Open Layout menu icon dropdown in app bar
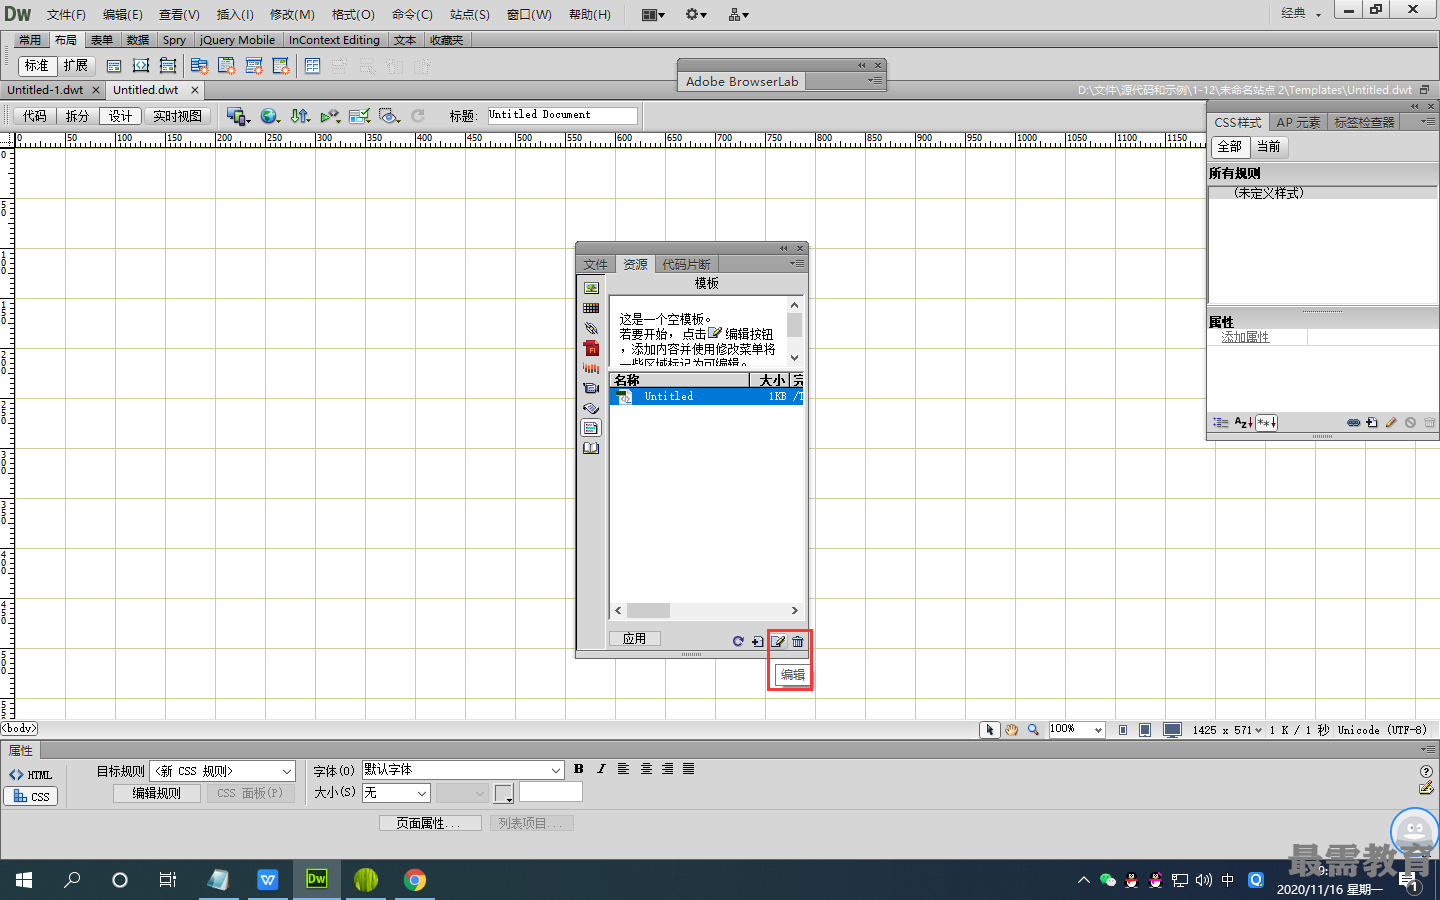The height and width of the screenshot is (900, 1440). [x=653, y=14]
